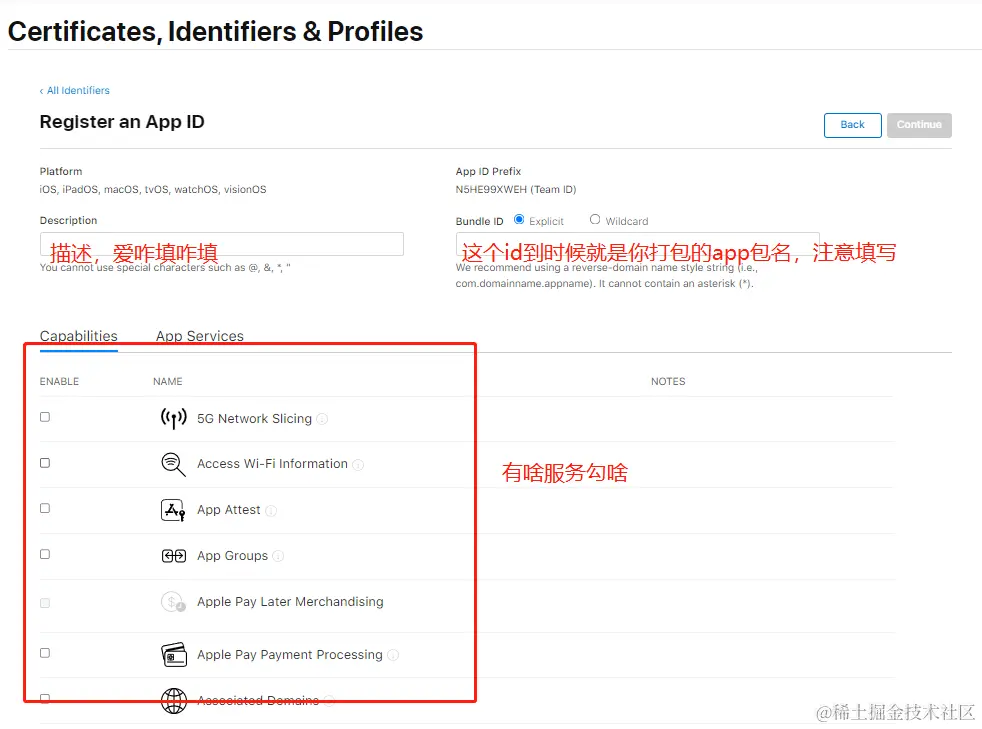
Task: Click the NAME column header
Action: [168, 381]
